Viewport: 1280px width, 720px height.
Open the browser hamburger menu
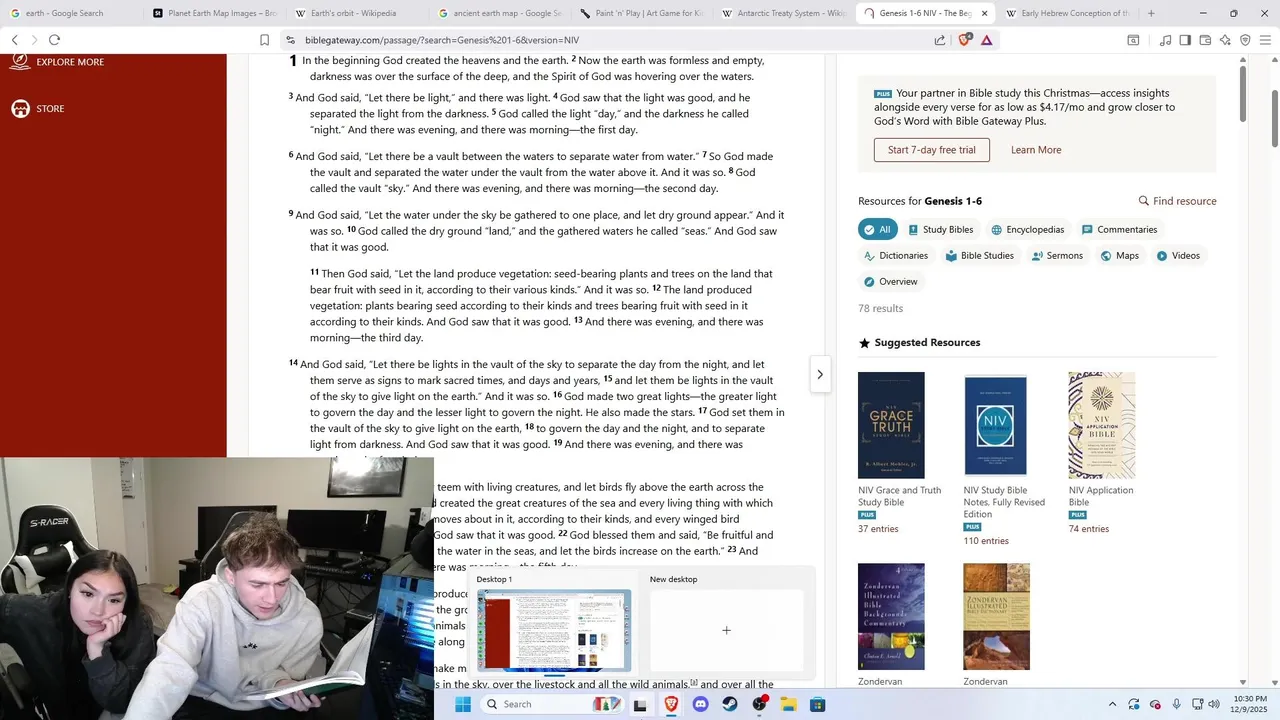pyautogui.click(x=1265, y=40)
